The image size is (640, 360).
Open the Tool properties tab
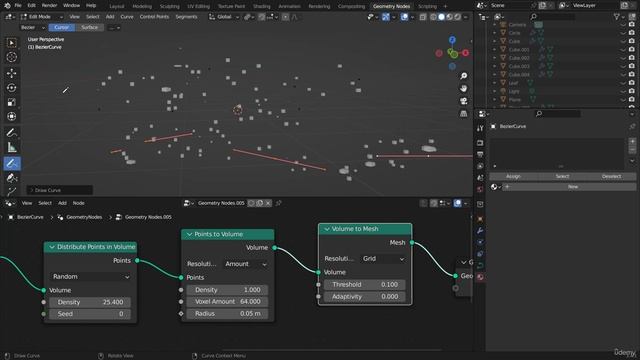480,129
